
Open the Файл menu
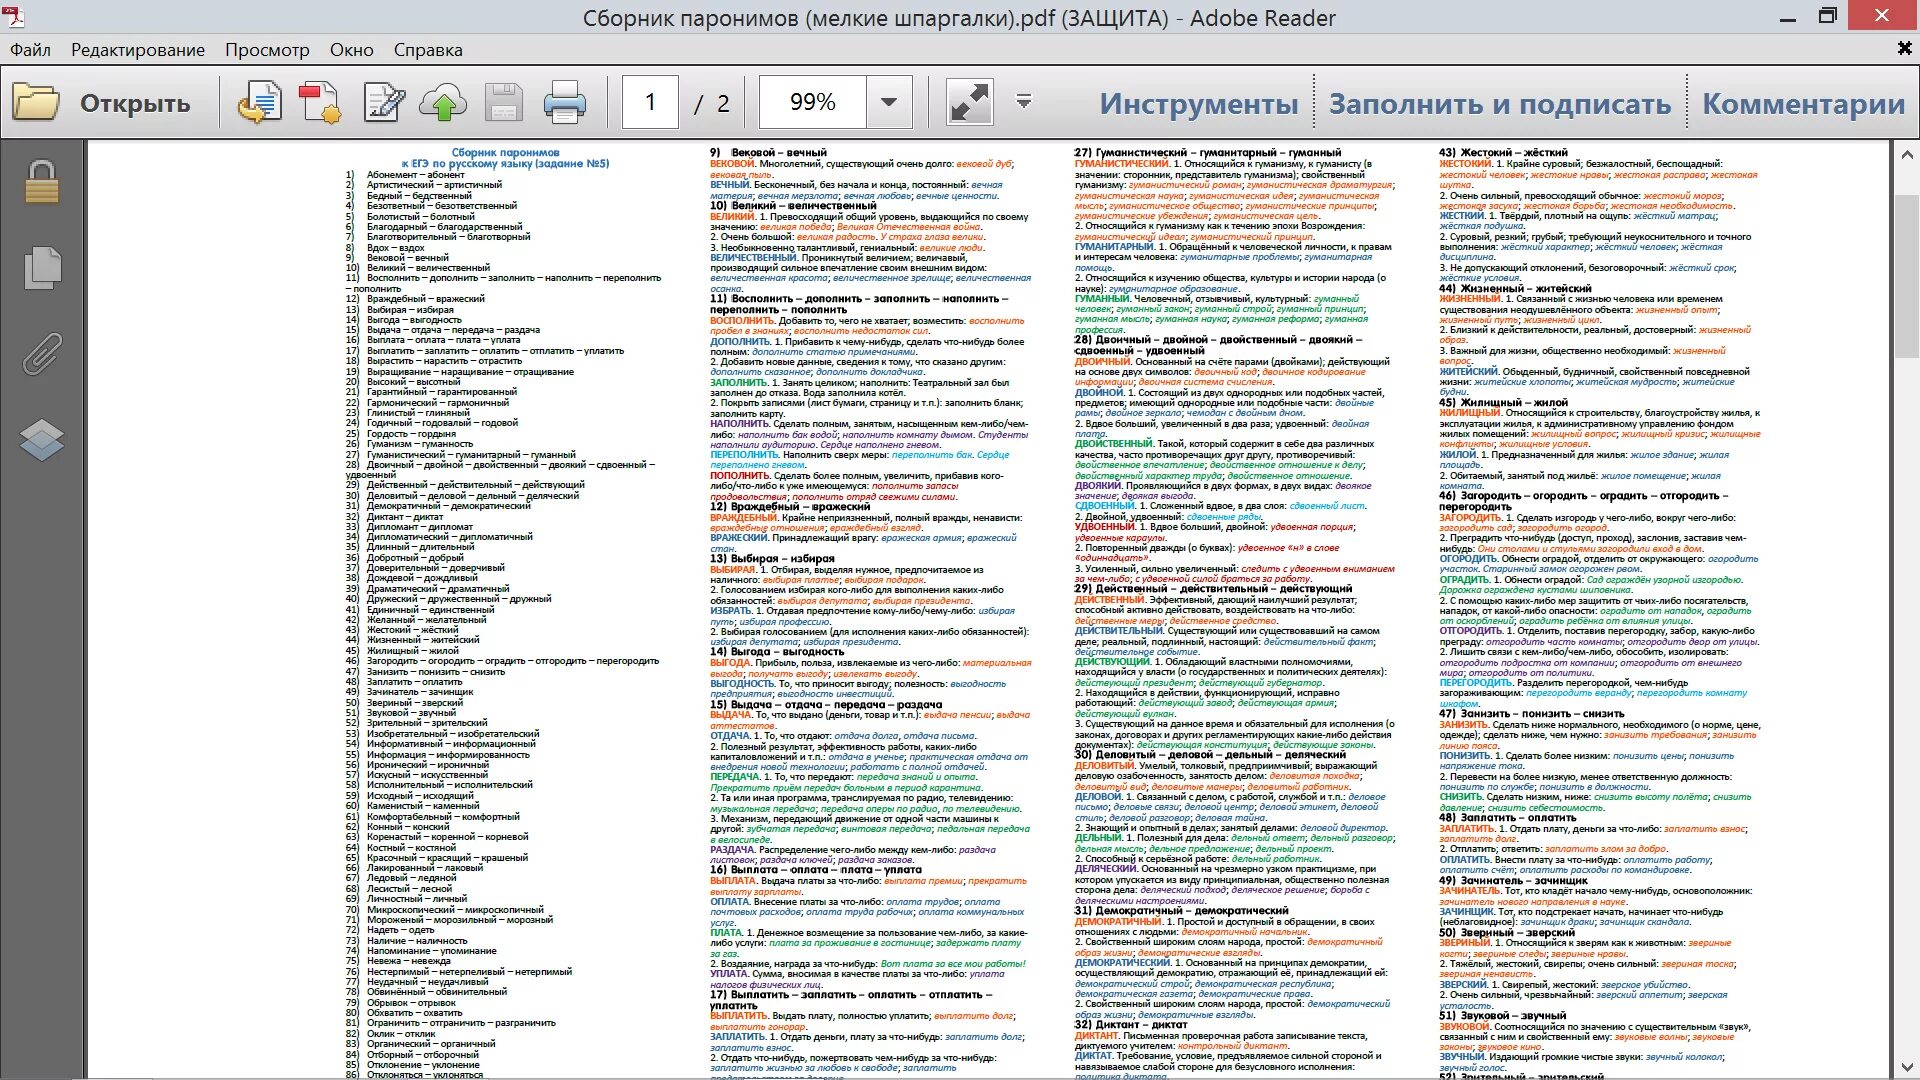click(30, 50)
